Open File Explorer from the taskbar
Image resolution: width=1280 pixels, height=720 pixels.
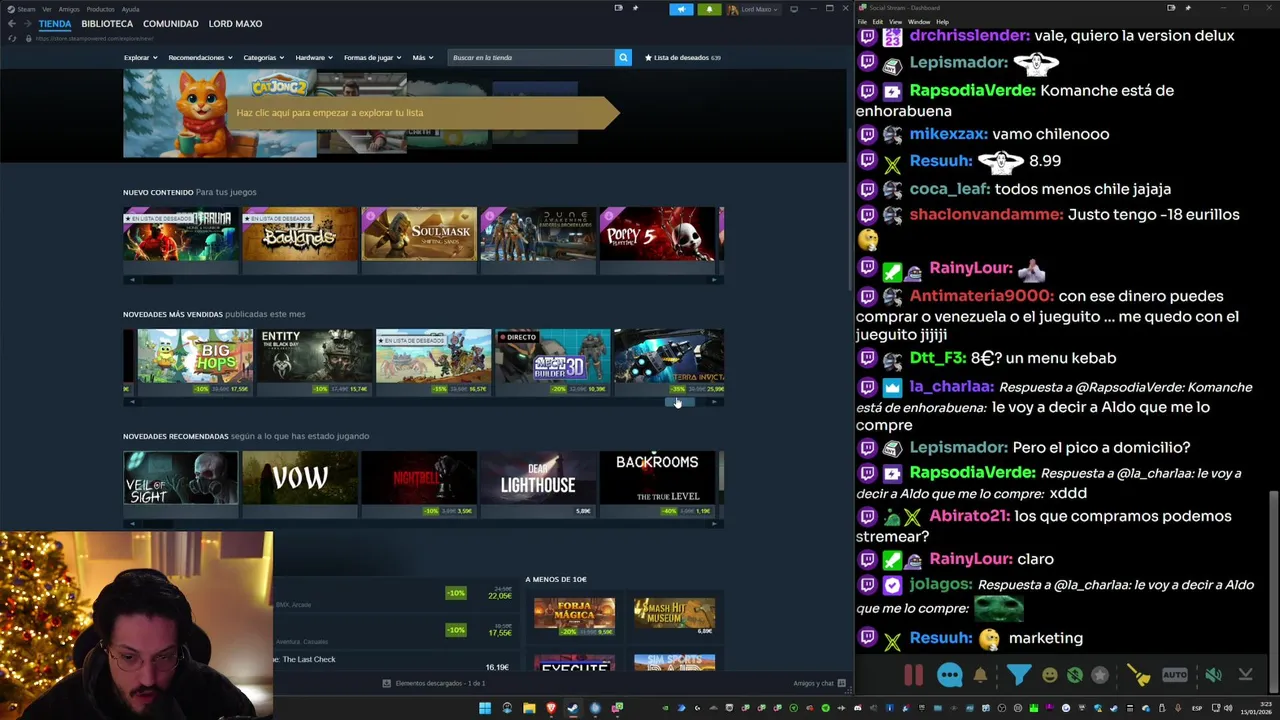(x=529, y=708)
